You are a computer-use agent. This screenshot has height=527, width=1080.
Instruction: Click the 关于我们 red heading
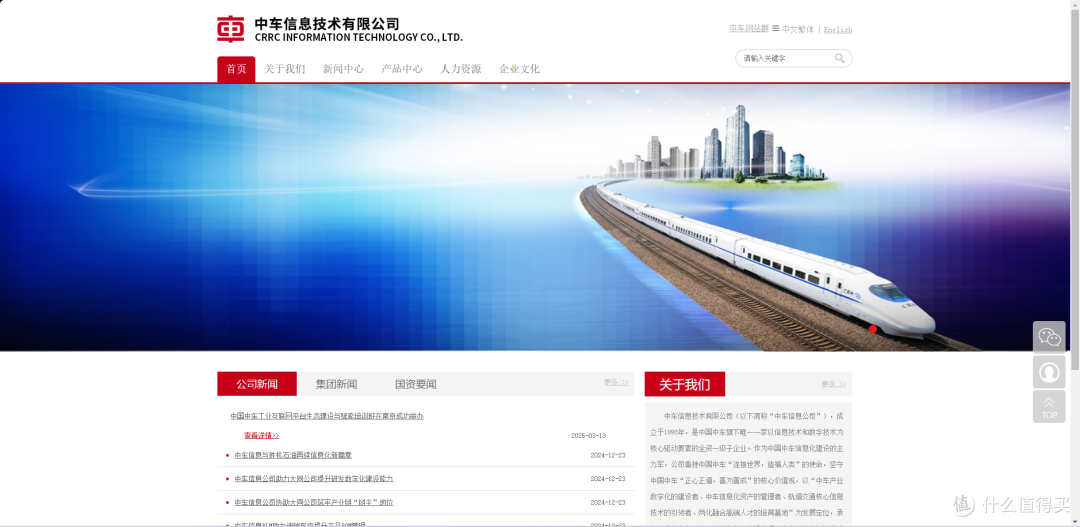click(685, 384)
